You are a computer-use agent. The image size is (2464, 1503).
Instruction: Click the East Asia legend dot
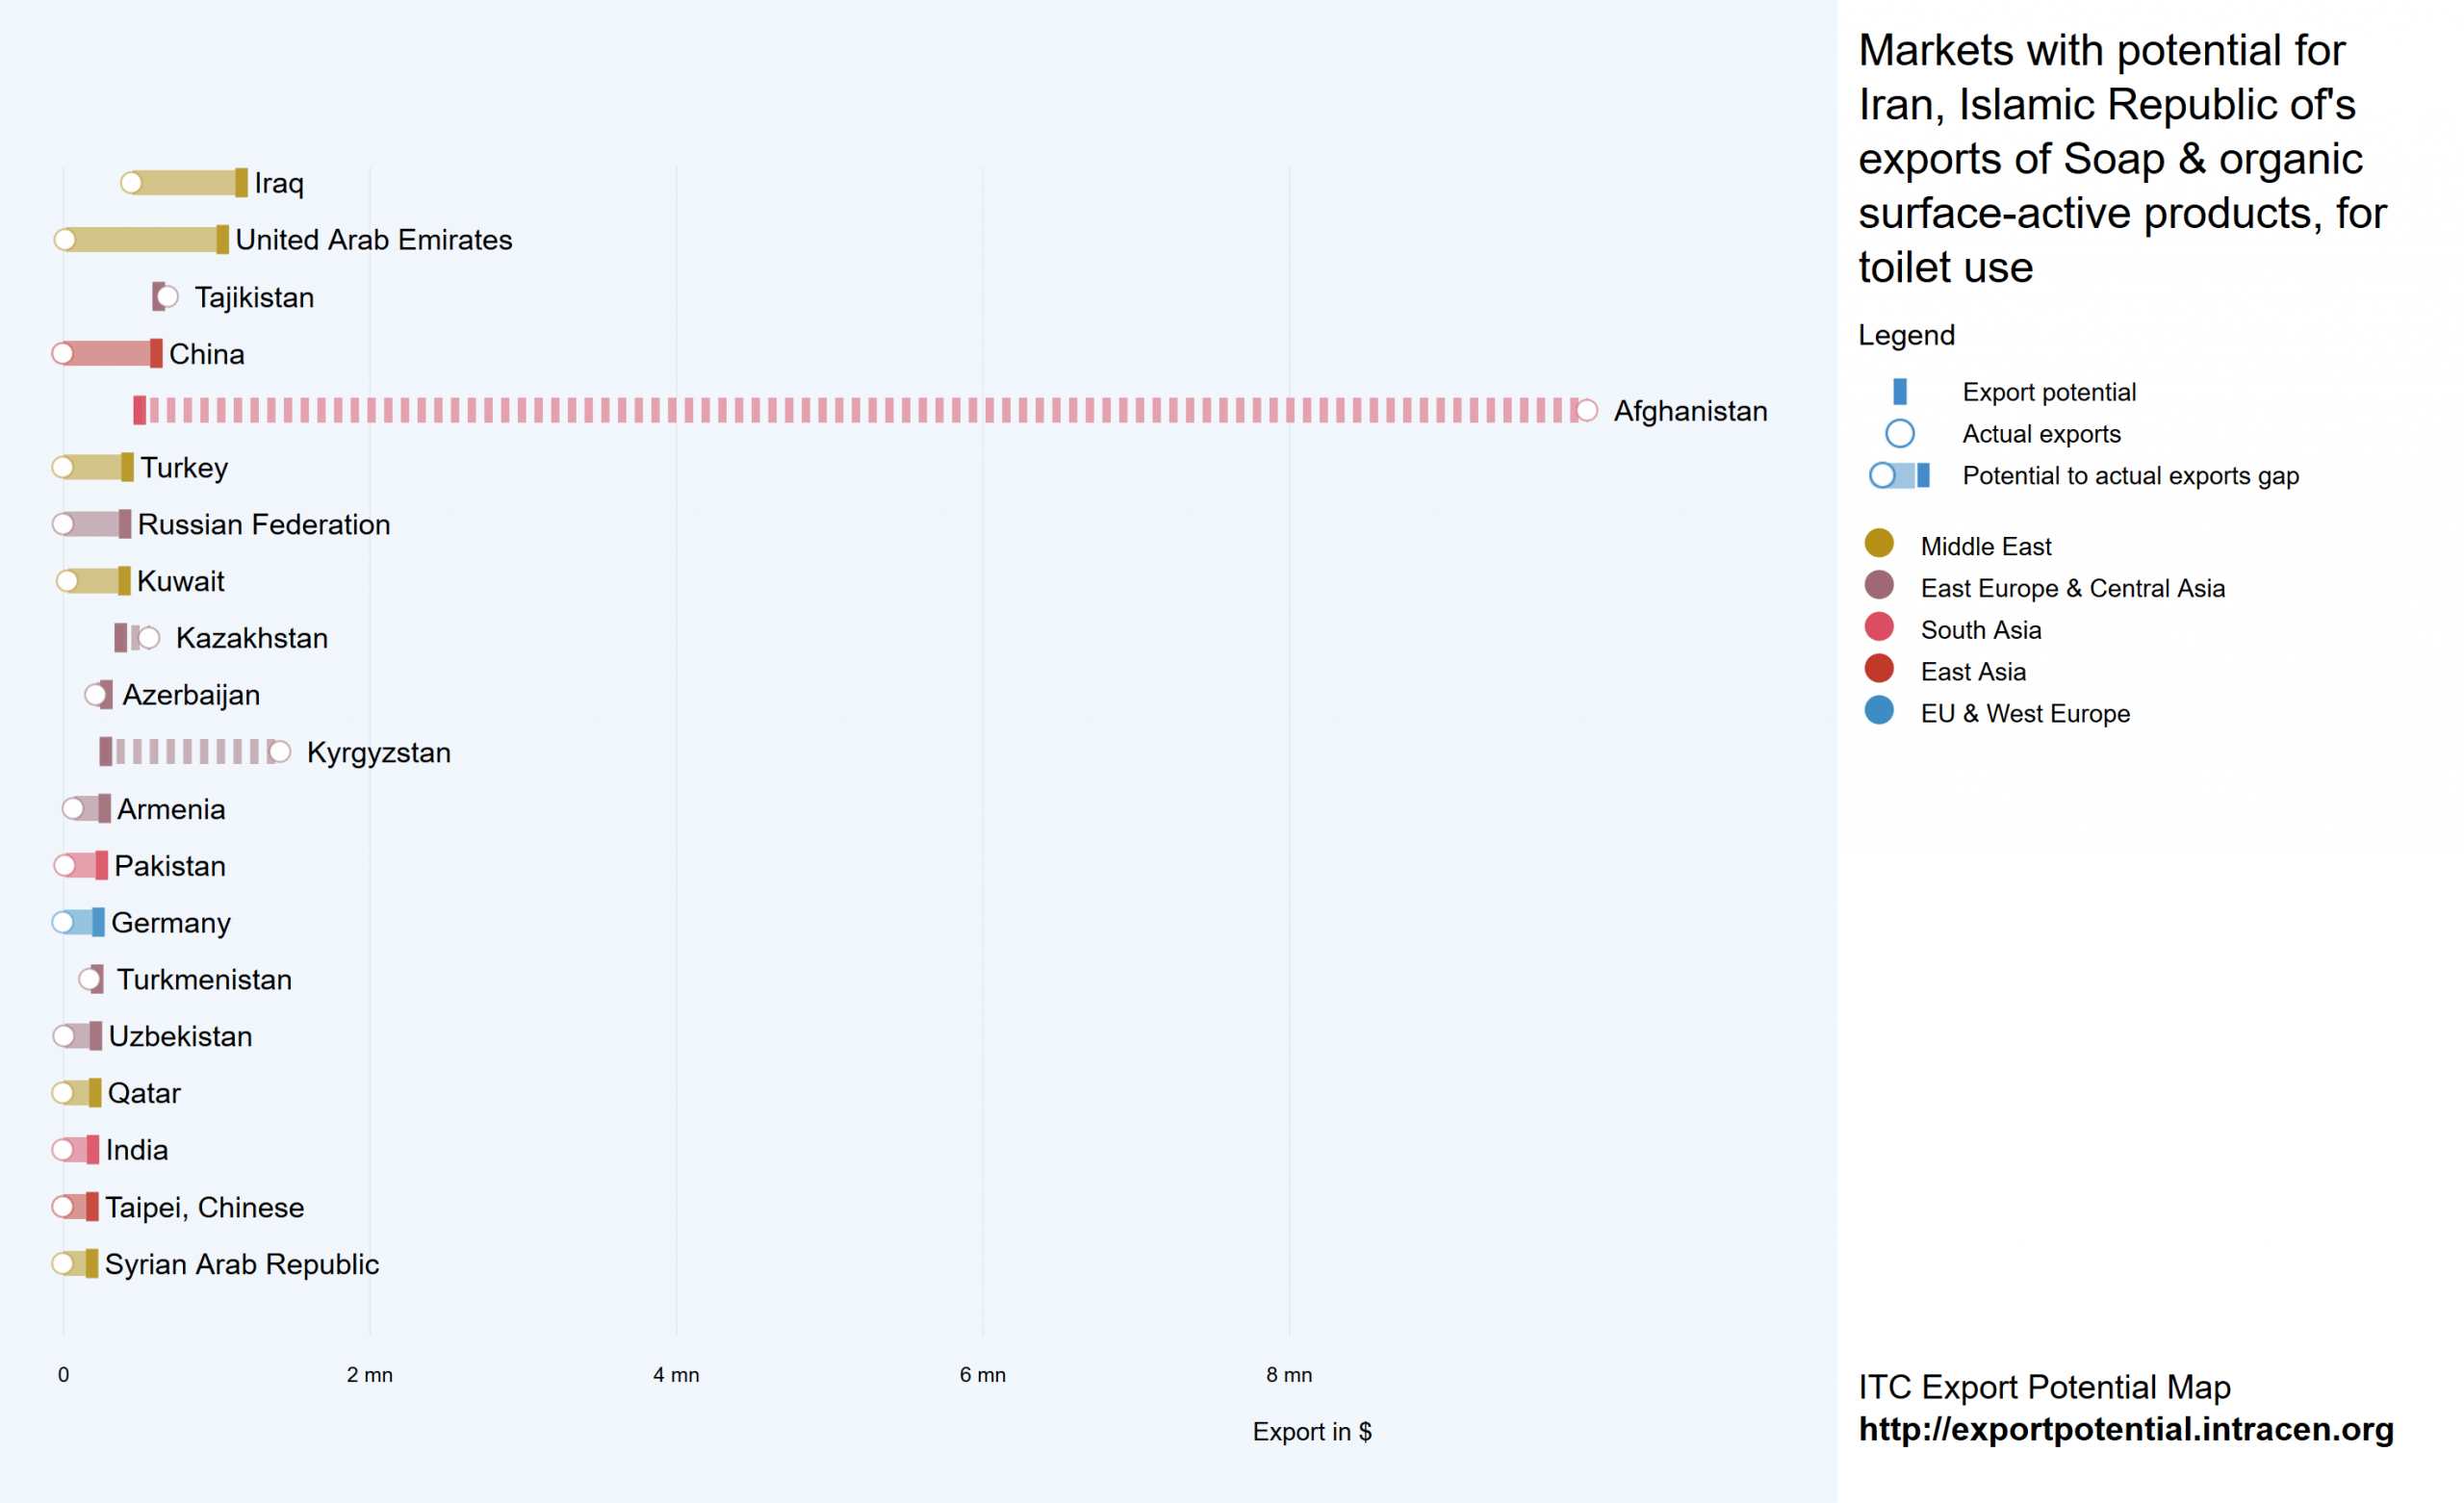coord(1879,669)
